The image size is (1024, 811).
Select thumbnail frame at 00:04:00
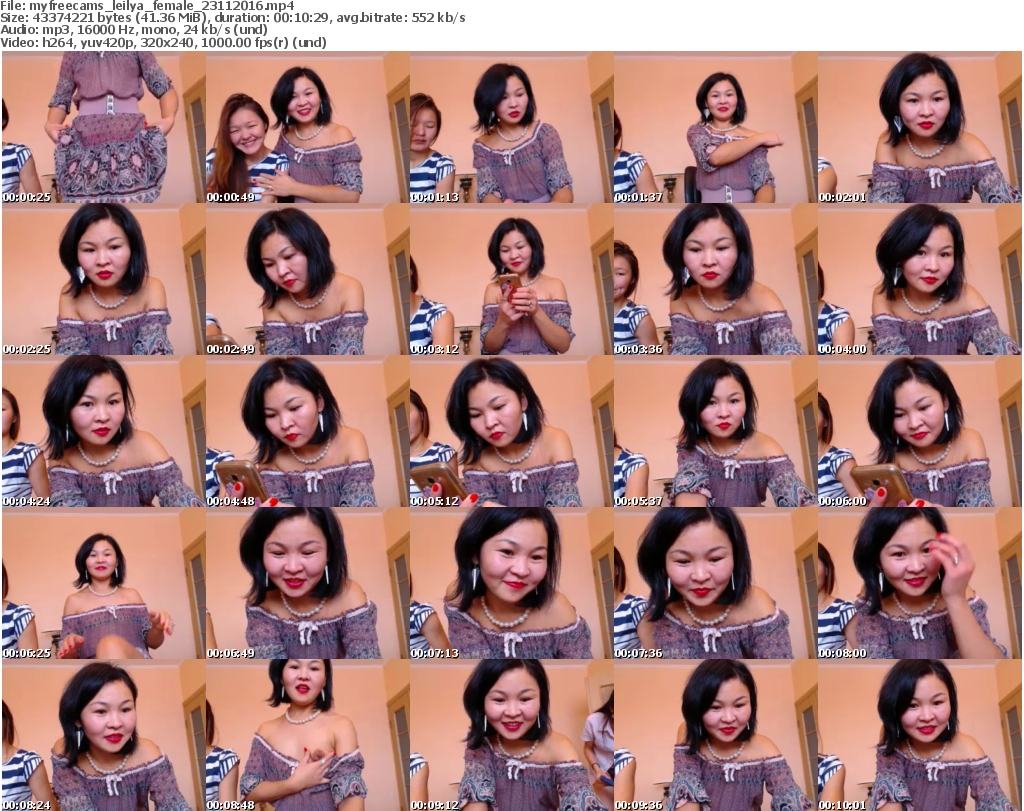[x=920, y=279]
